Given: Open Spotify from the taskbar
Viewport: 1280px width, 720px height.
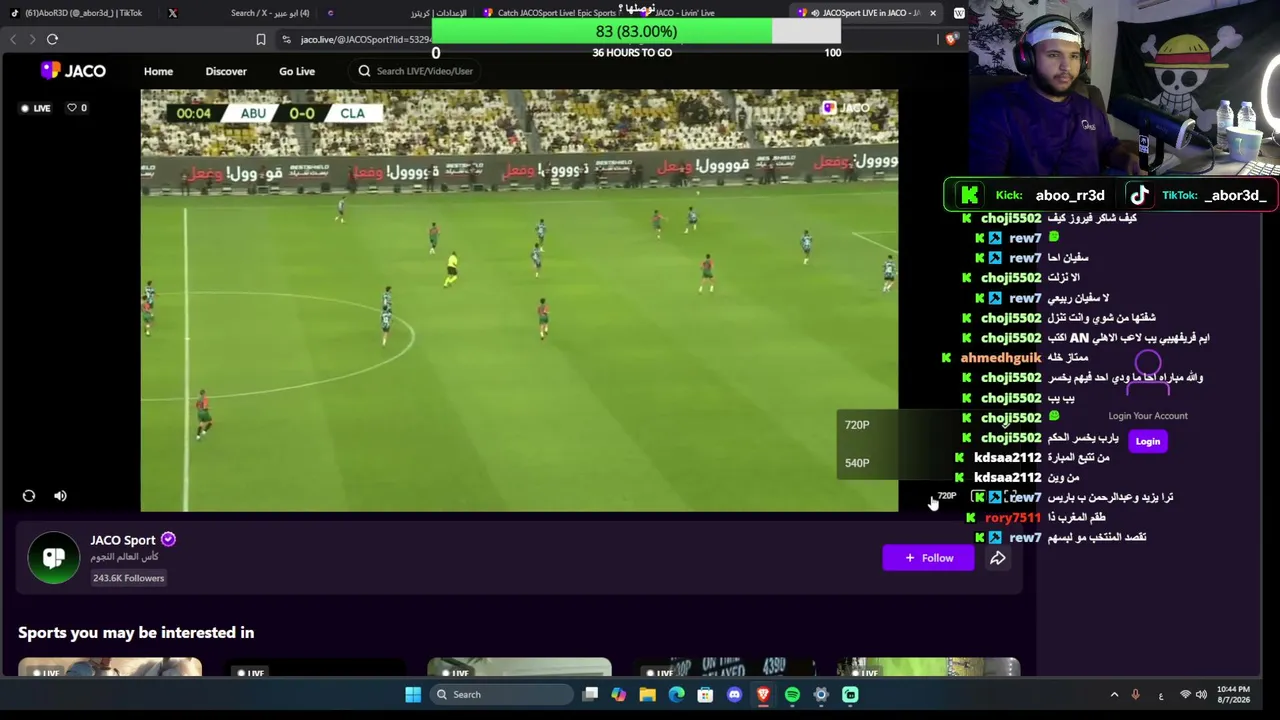Looking at the screenshot, I should click(x=792, y=695).
